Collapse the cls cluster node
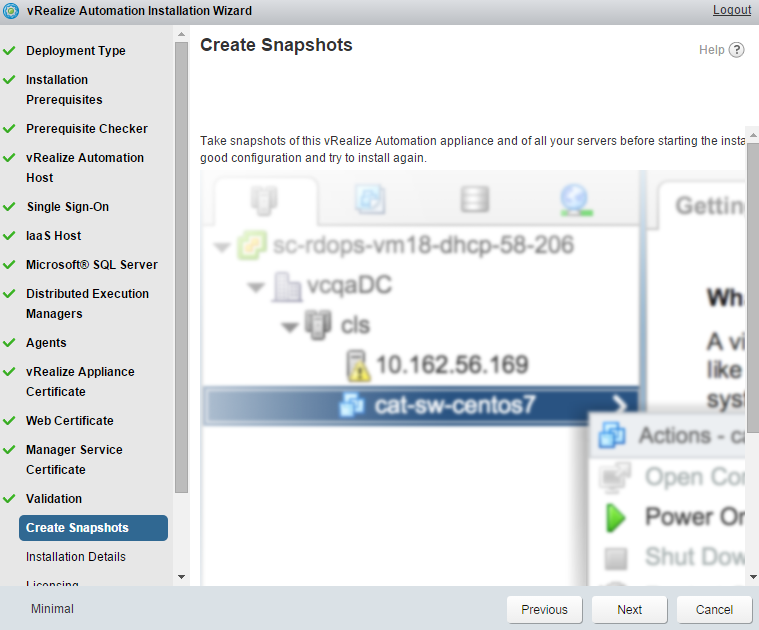This screenshot has height=630, width=759. click(290, 326)
